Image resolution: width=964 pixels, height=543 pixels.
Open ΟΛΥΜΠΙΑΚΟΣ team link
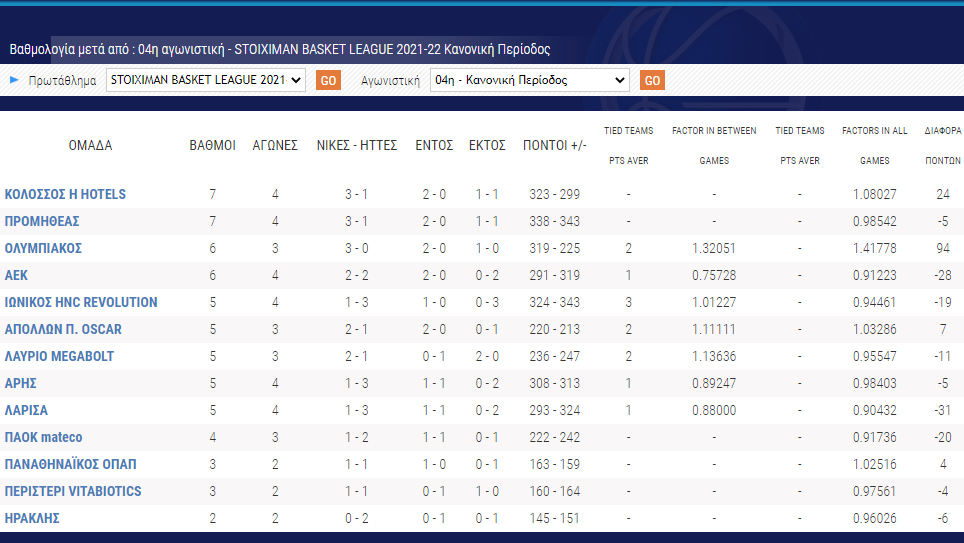pos(43,248)
